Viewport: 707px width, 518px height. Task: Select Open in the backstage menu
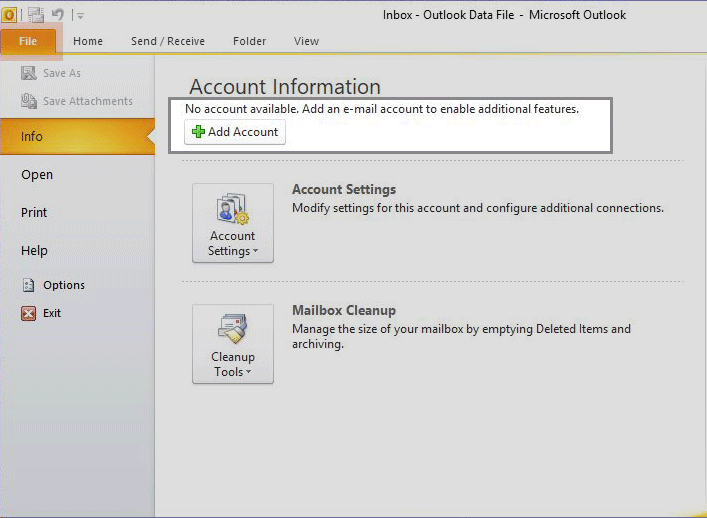click(x=37, y=174)
